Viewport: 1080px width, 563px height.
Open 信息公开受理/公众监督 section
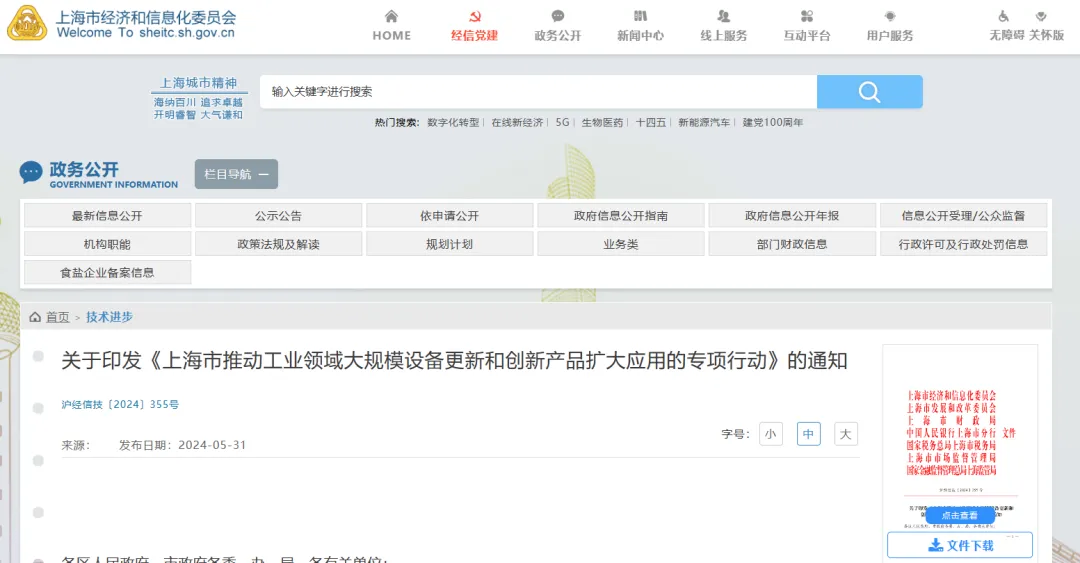tap(964, 216)
